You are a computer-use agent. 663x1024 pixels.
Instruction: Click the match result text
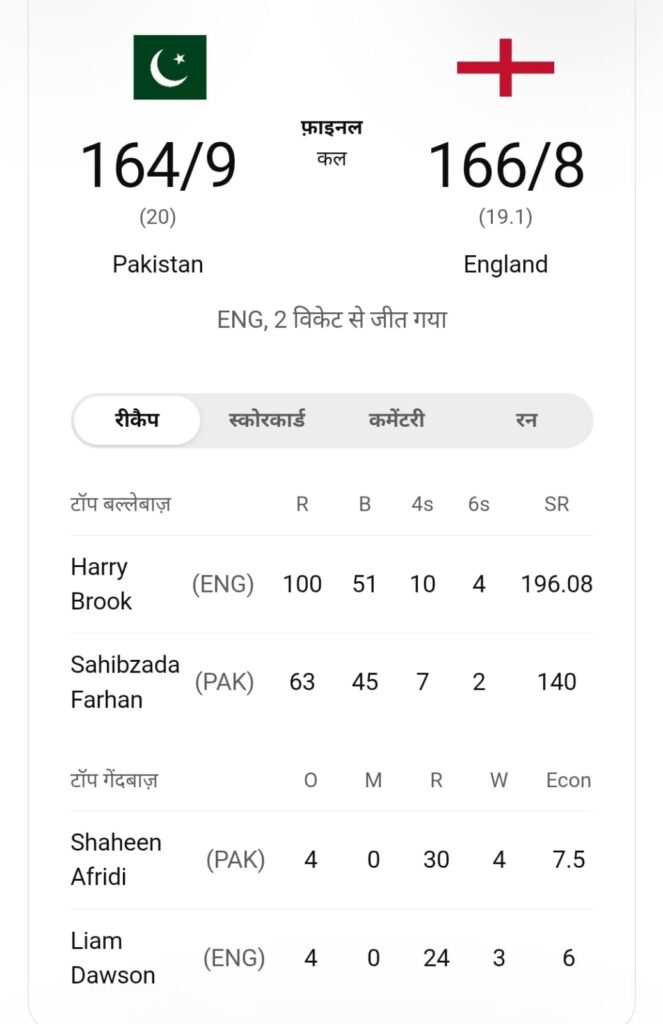pos(331,318)
